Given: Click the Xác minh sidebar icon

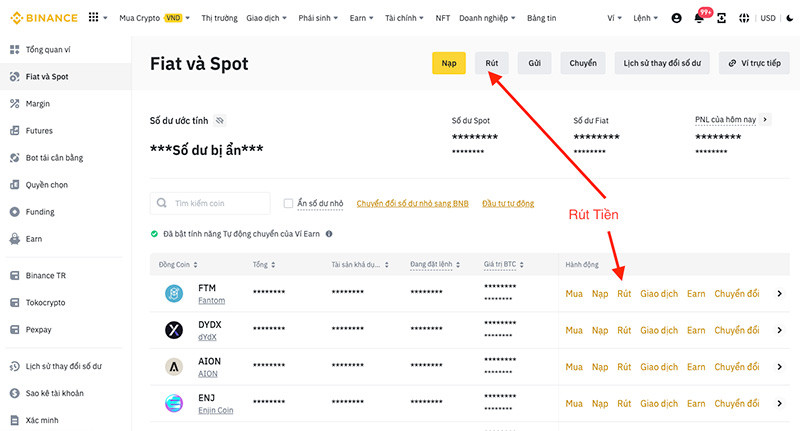Looking at the screenshot, I should tap(15, 420).
